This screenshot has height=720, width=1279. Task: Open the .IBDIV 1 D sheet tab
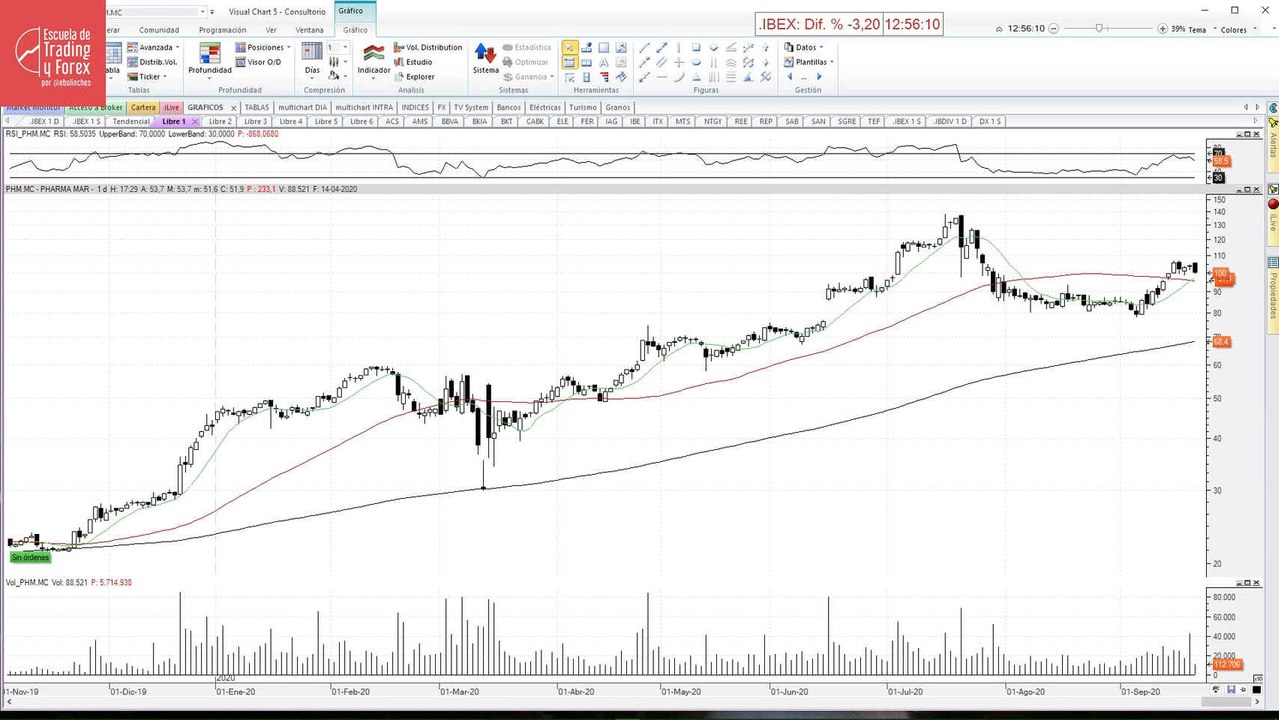click(x=950, y=121)
